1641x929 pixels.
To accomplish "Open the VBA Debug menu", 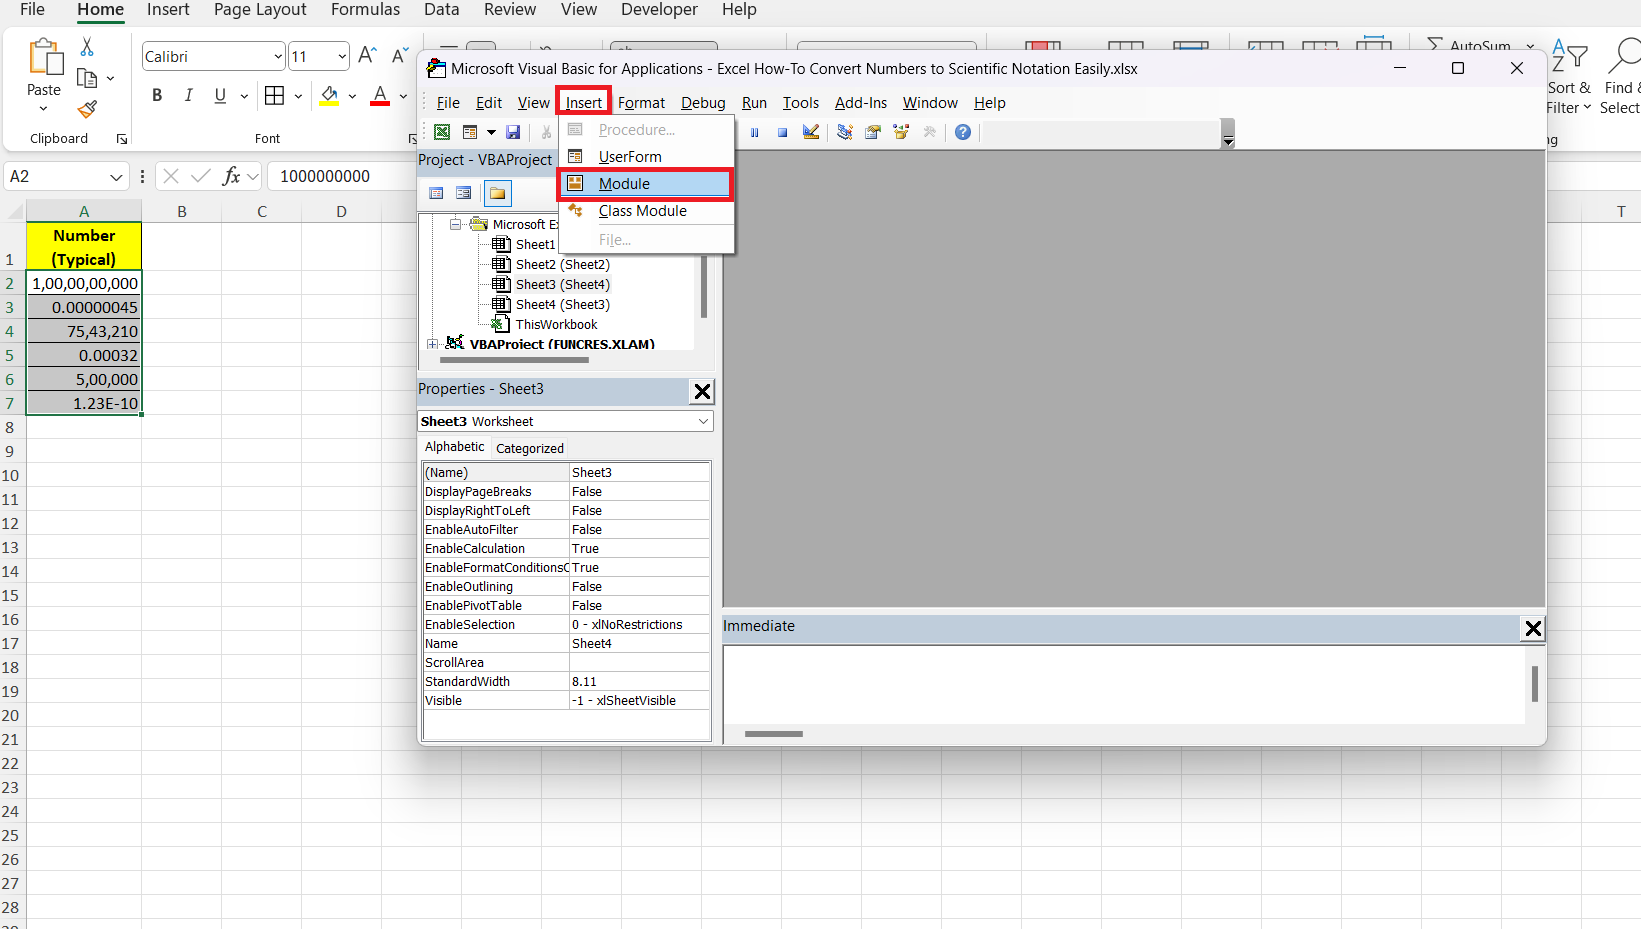I will click(x=703, y=103).
